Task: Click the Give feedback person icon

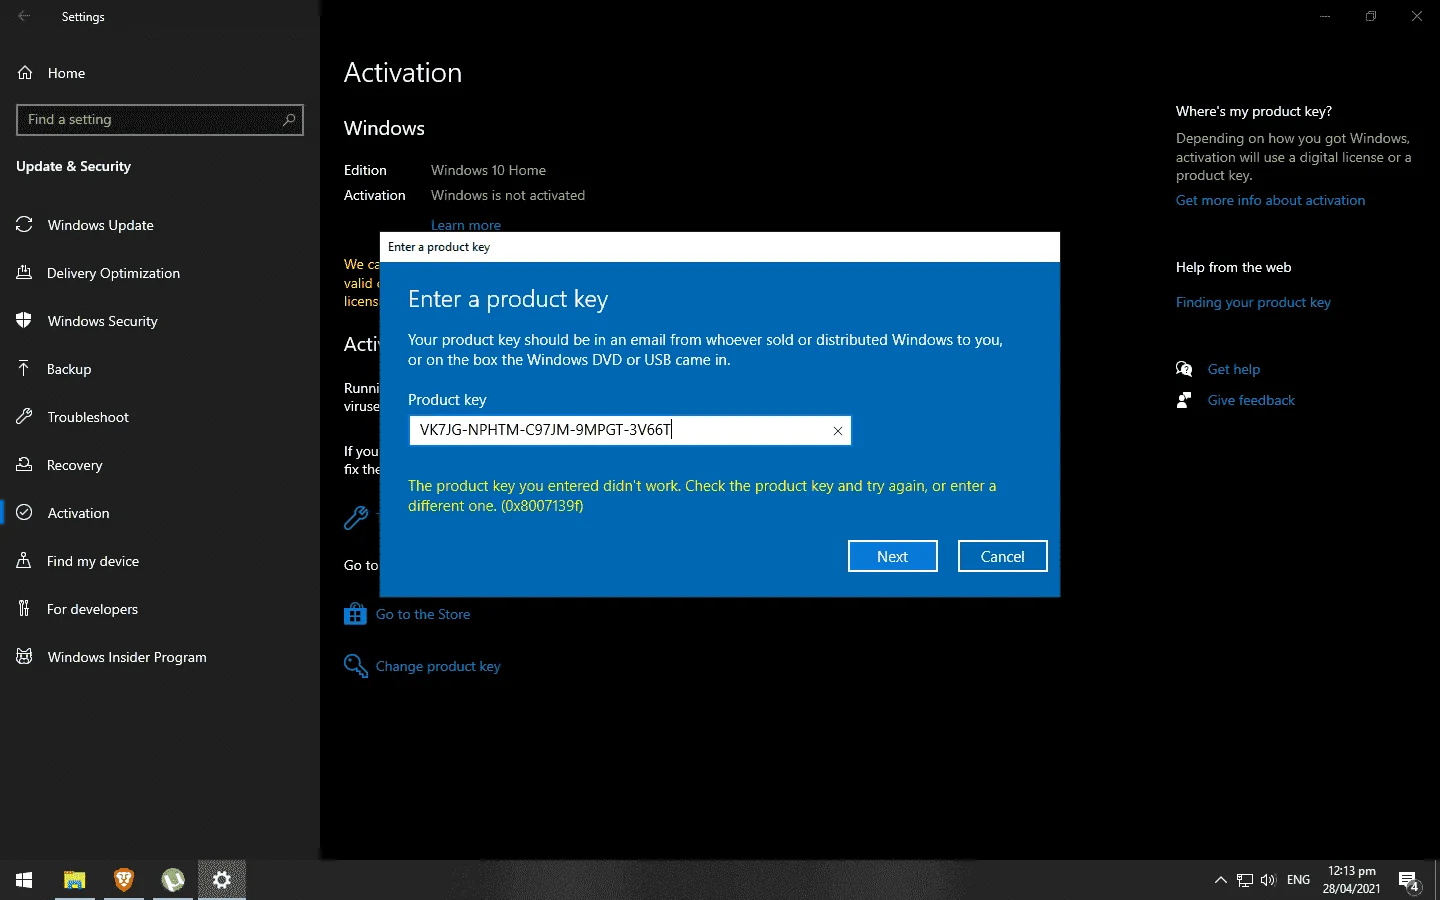Action: [1185, 400]
